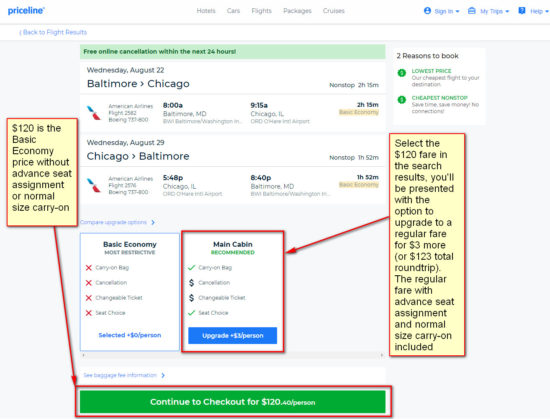This screenshot has height=419, width=550.
Task: Click chevron next to Compare upgrade options
Action: tap(153, 222)
